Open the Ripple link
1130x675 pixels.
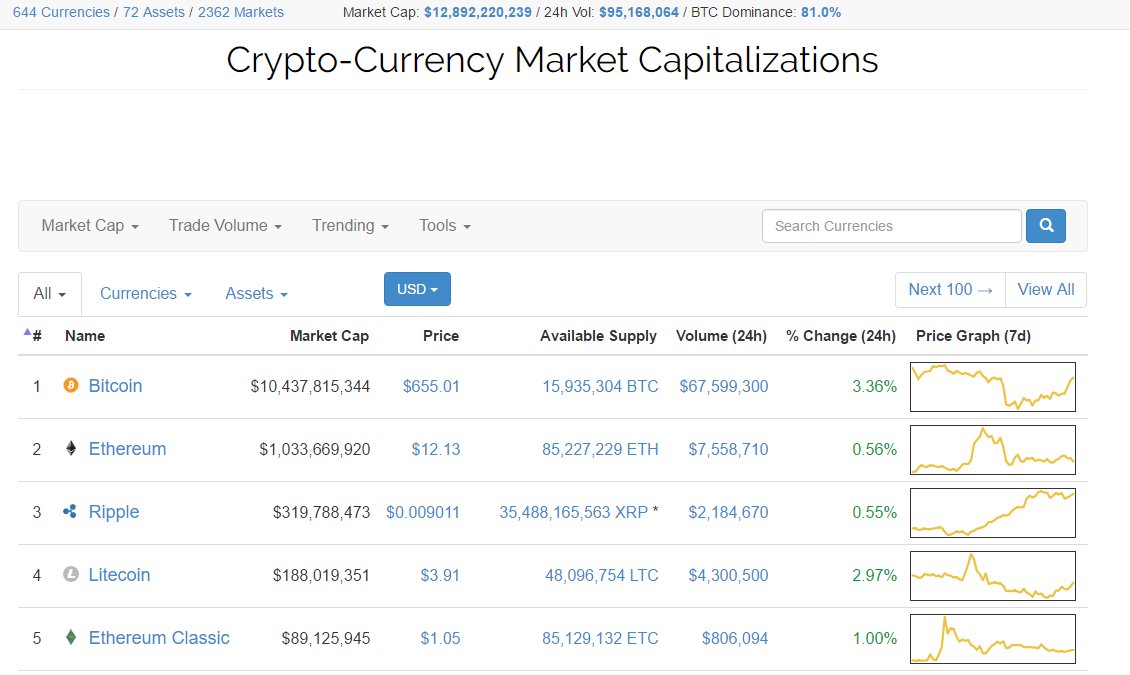coord(114,511)
